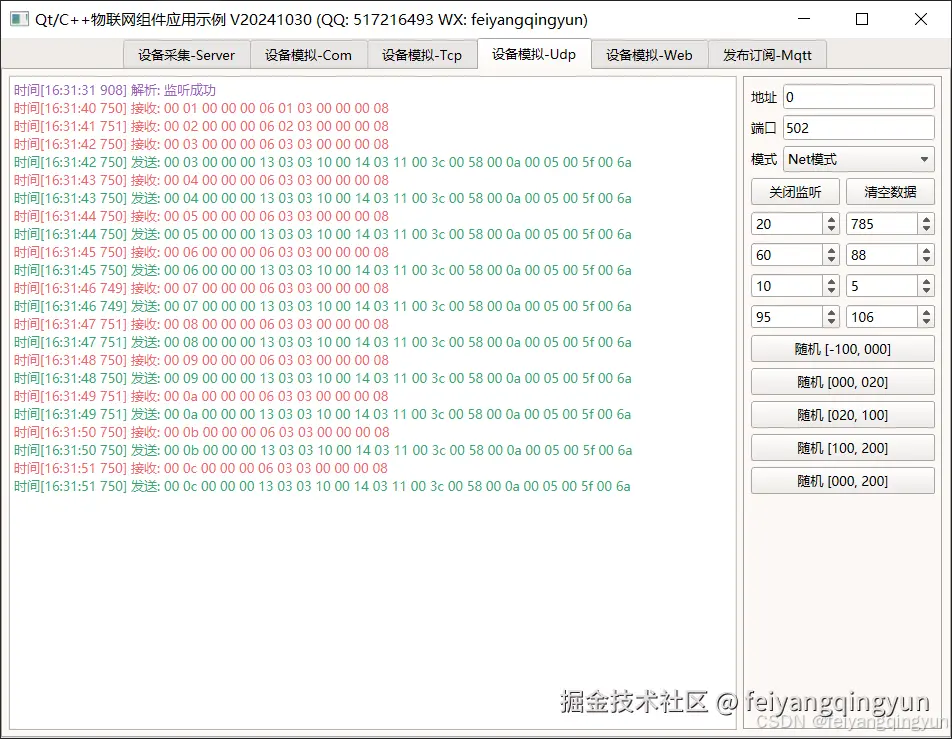Increase the spin box value 60

[x=831, y=250]
